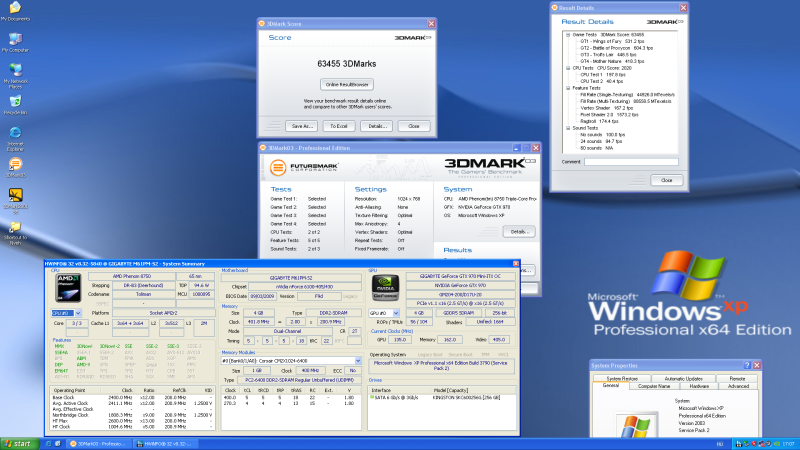Switch to the Remote tab
The width and height of the screenshot is (800, 450).
coord(737,379)
